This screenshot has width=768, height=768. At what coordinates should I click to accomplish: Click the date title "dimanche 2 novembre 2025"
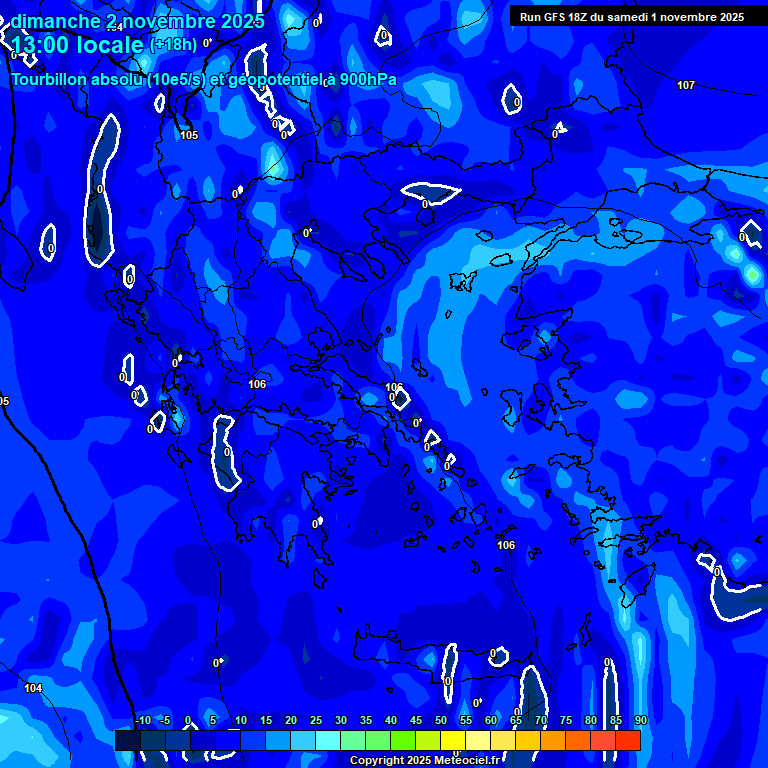coord(137,21)
